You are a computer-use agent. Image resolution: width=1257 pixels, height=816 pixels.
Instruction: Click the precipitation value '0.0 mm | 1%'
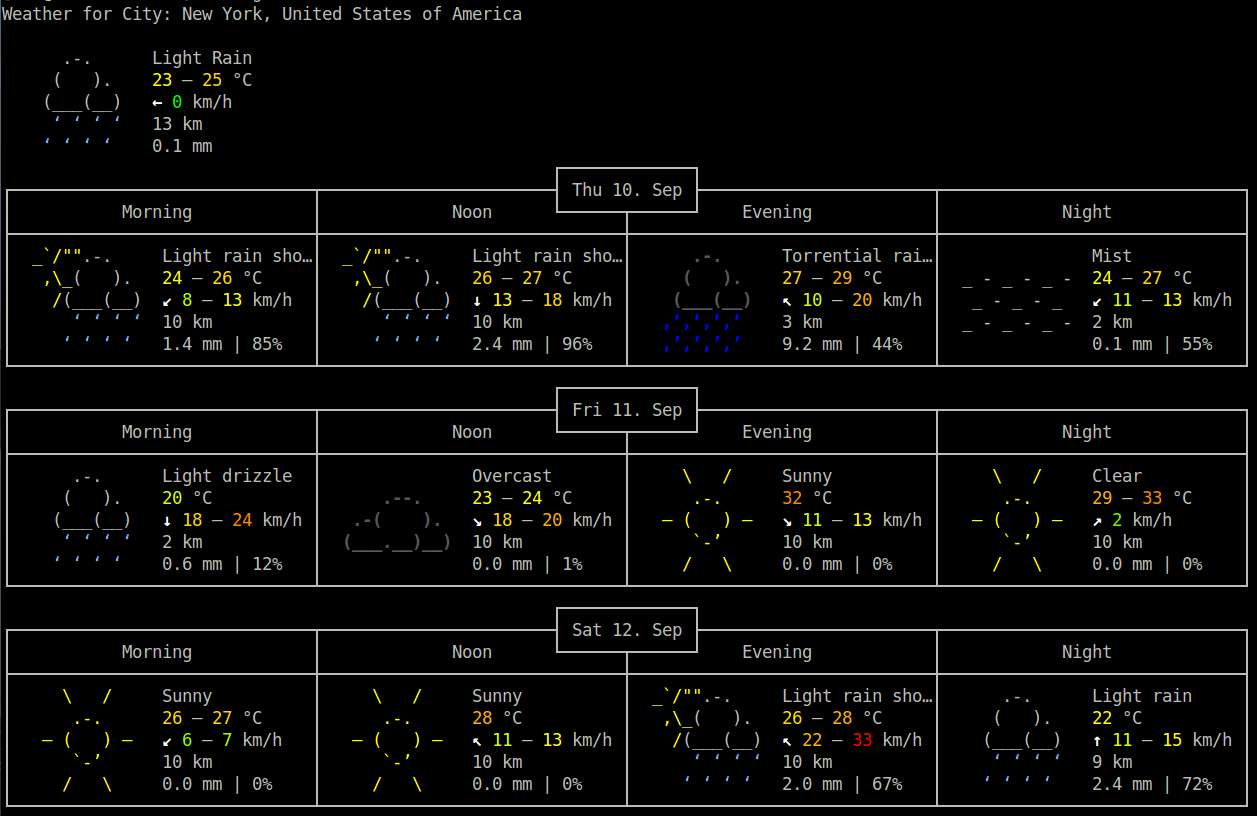pos(527,564)
